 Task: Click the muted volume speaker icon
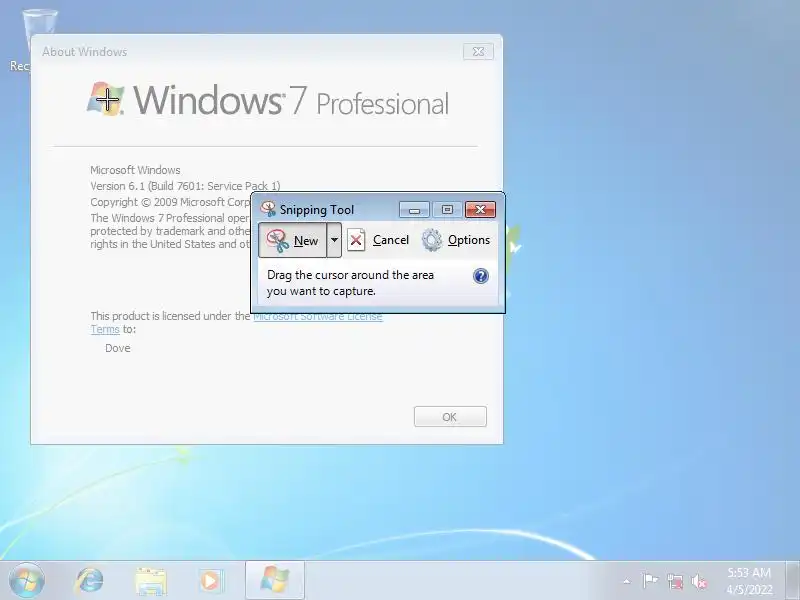699,582
